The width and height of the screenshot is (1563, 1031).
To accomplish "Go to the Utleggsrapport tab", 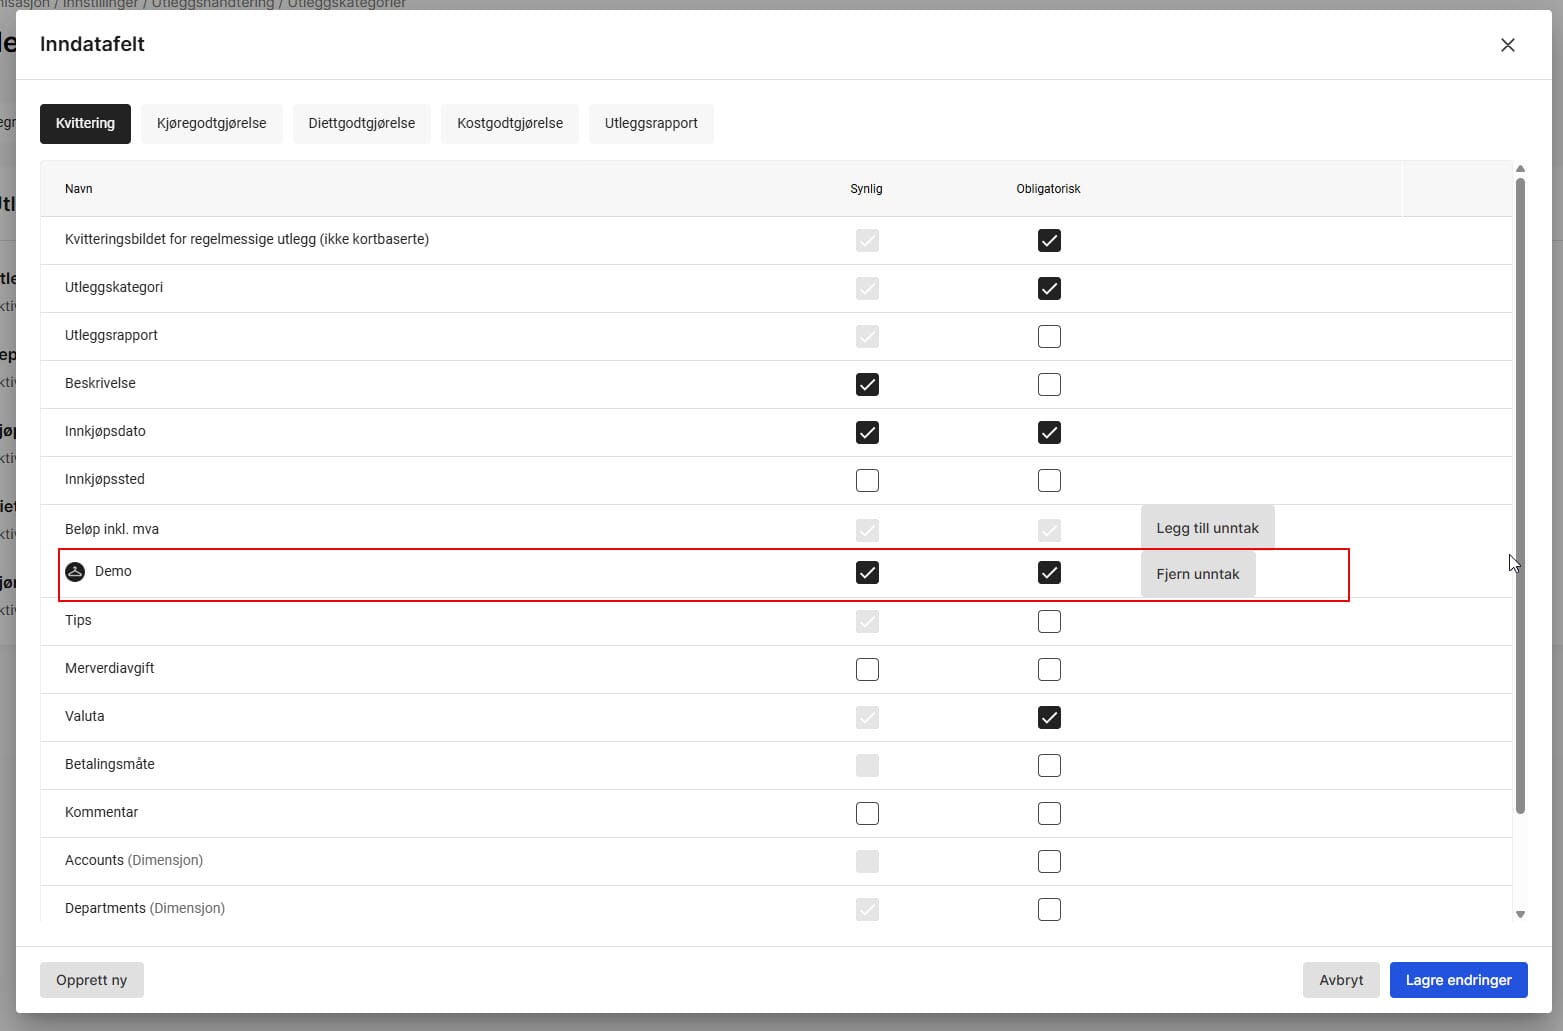I will pos(651,124).
